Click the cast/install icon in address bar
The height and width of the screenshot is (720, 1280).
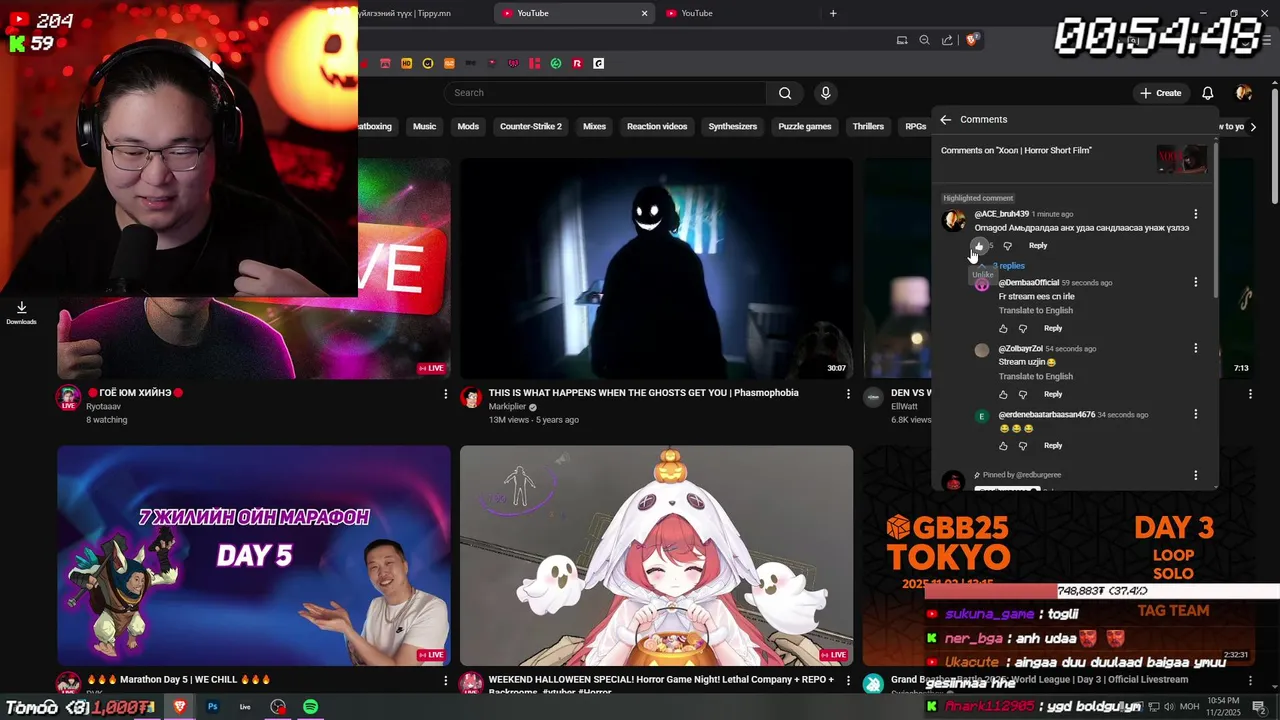[902, 40]
